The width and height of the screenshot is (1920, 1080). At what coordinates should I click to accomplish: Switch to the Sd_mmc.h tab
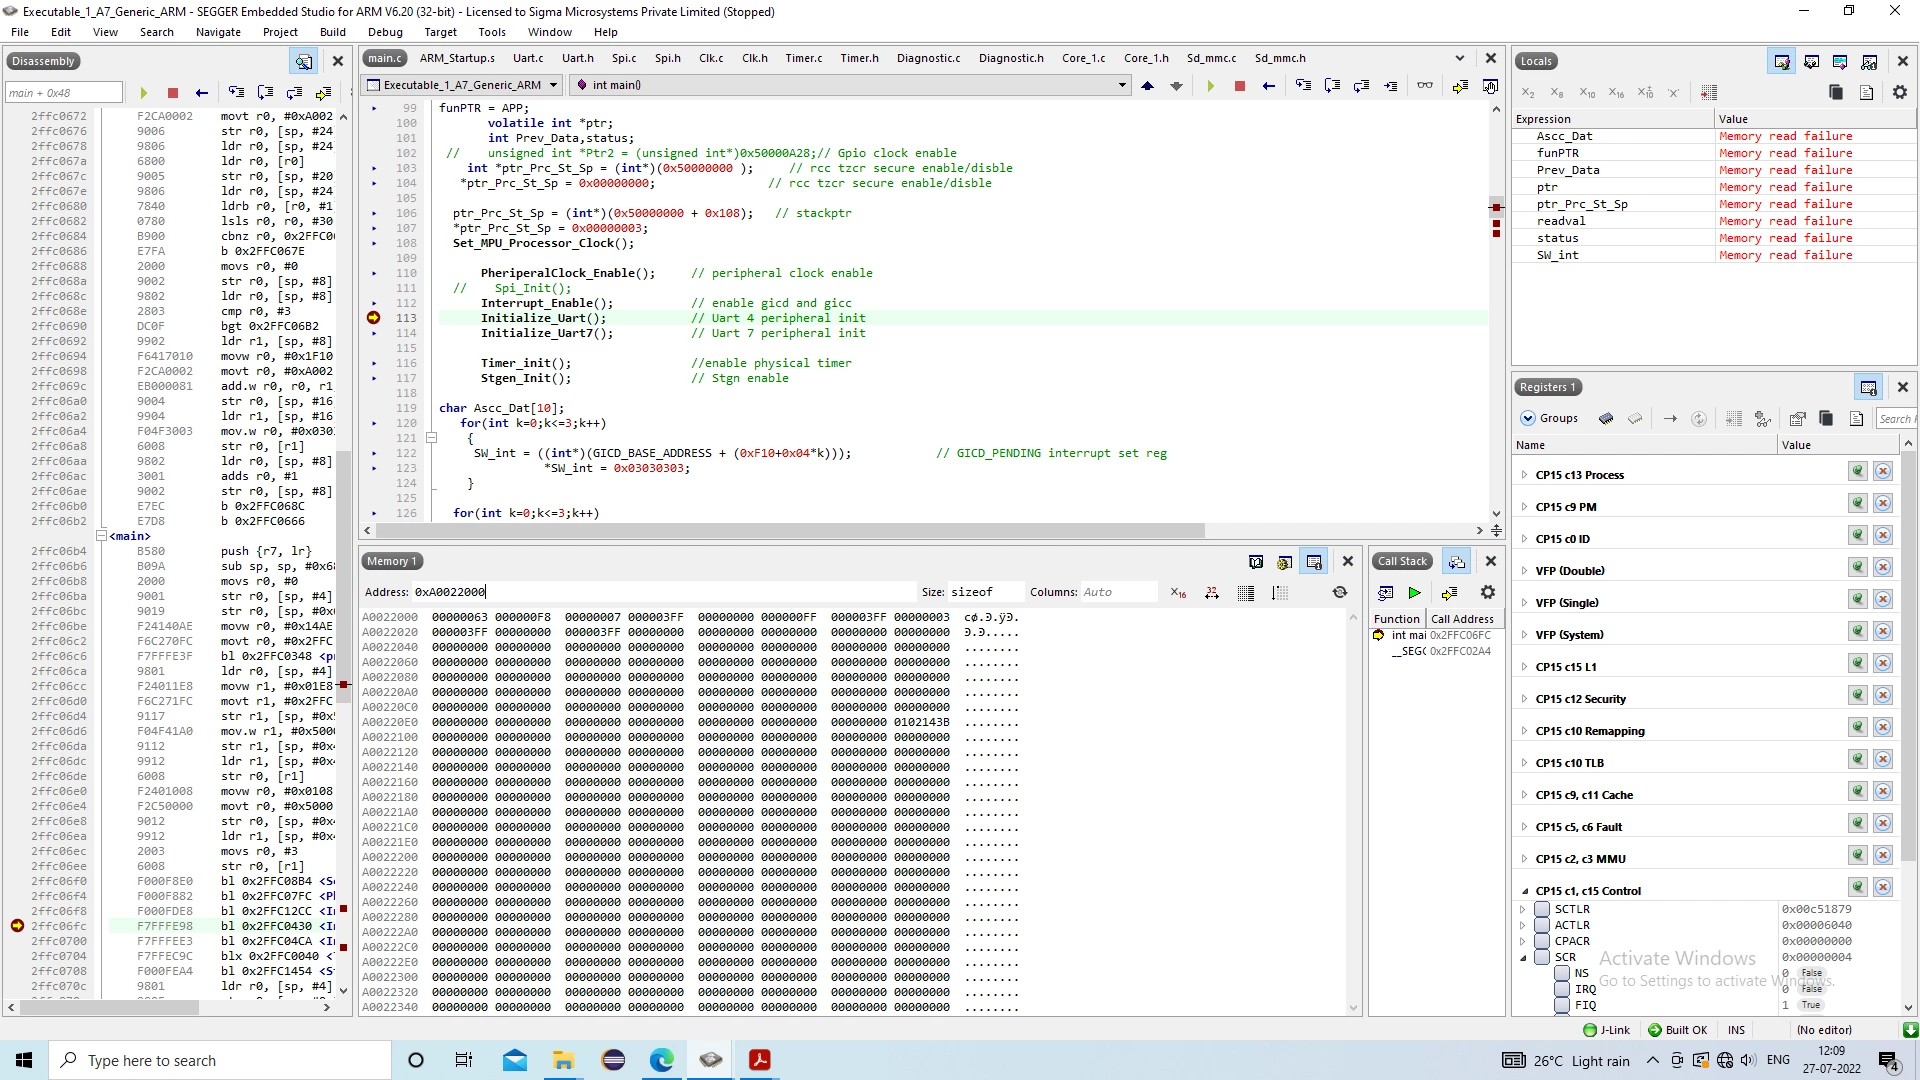1280,59
